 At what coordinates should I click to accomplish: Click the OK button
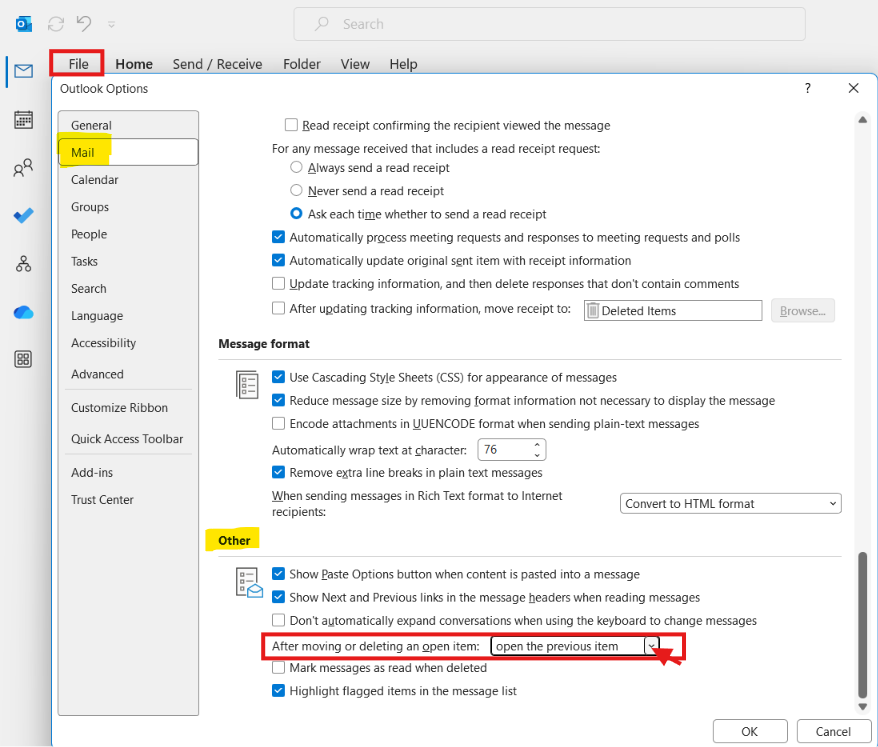(750, 731)
